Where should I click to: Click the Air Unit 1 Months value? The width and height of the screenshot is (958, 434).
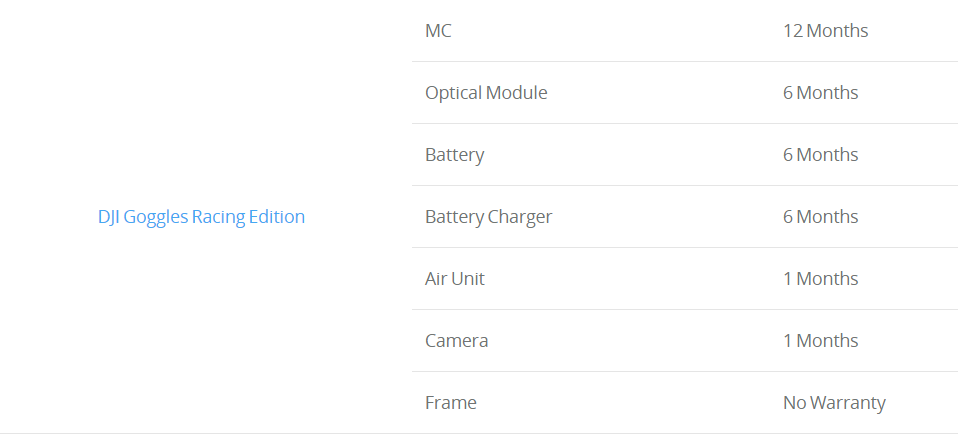[x=821, y=279]
